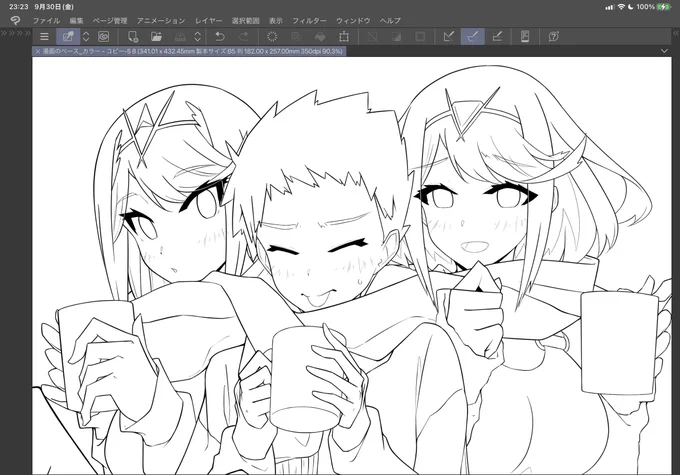680x475 pixels.
Task: Click the Wi-Fi status icon
Action: 621,7
